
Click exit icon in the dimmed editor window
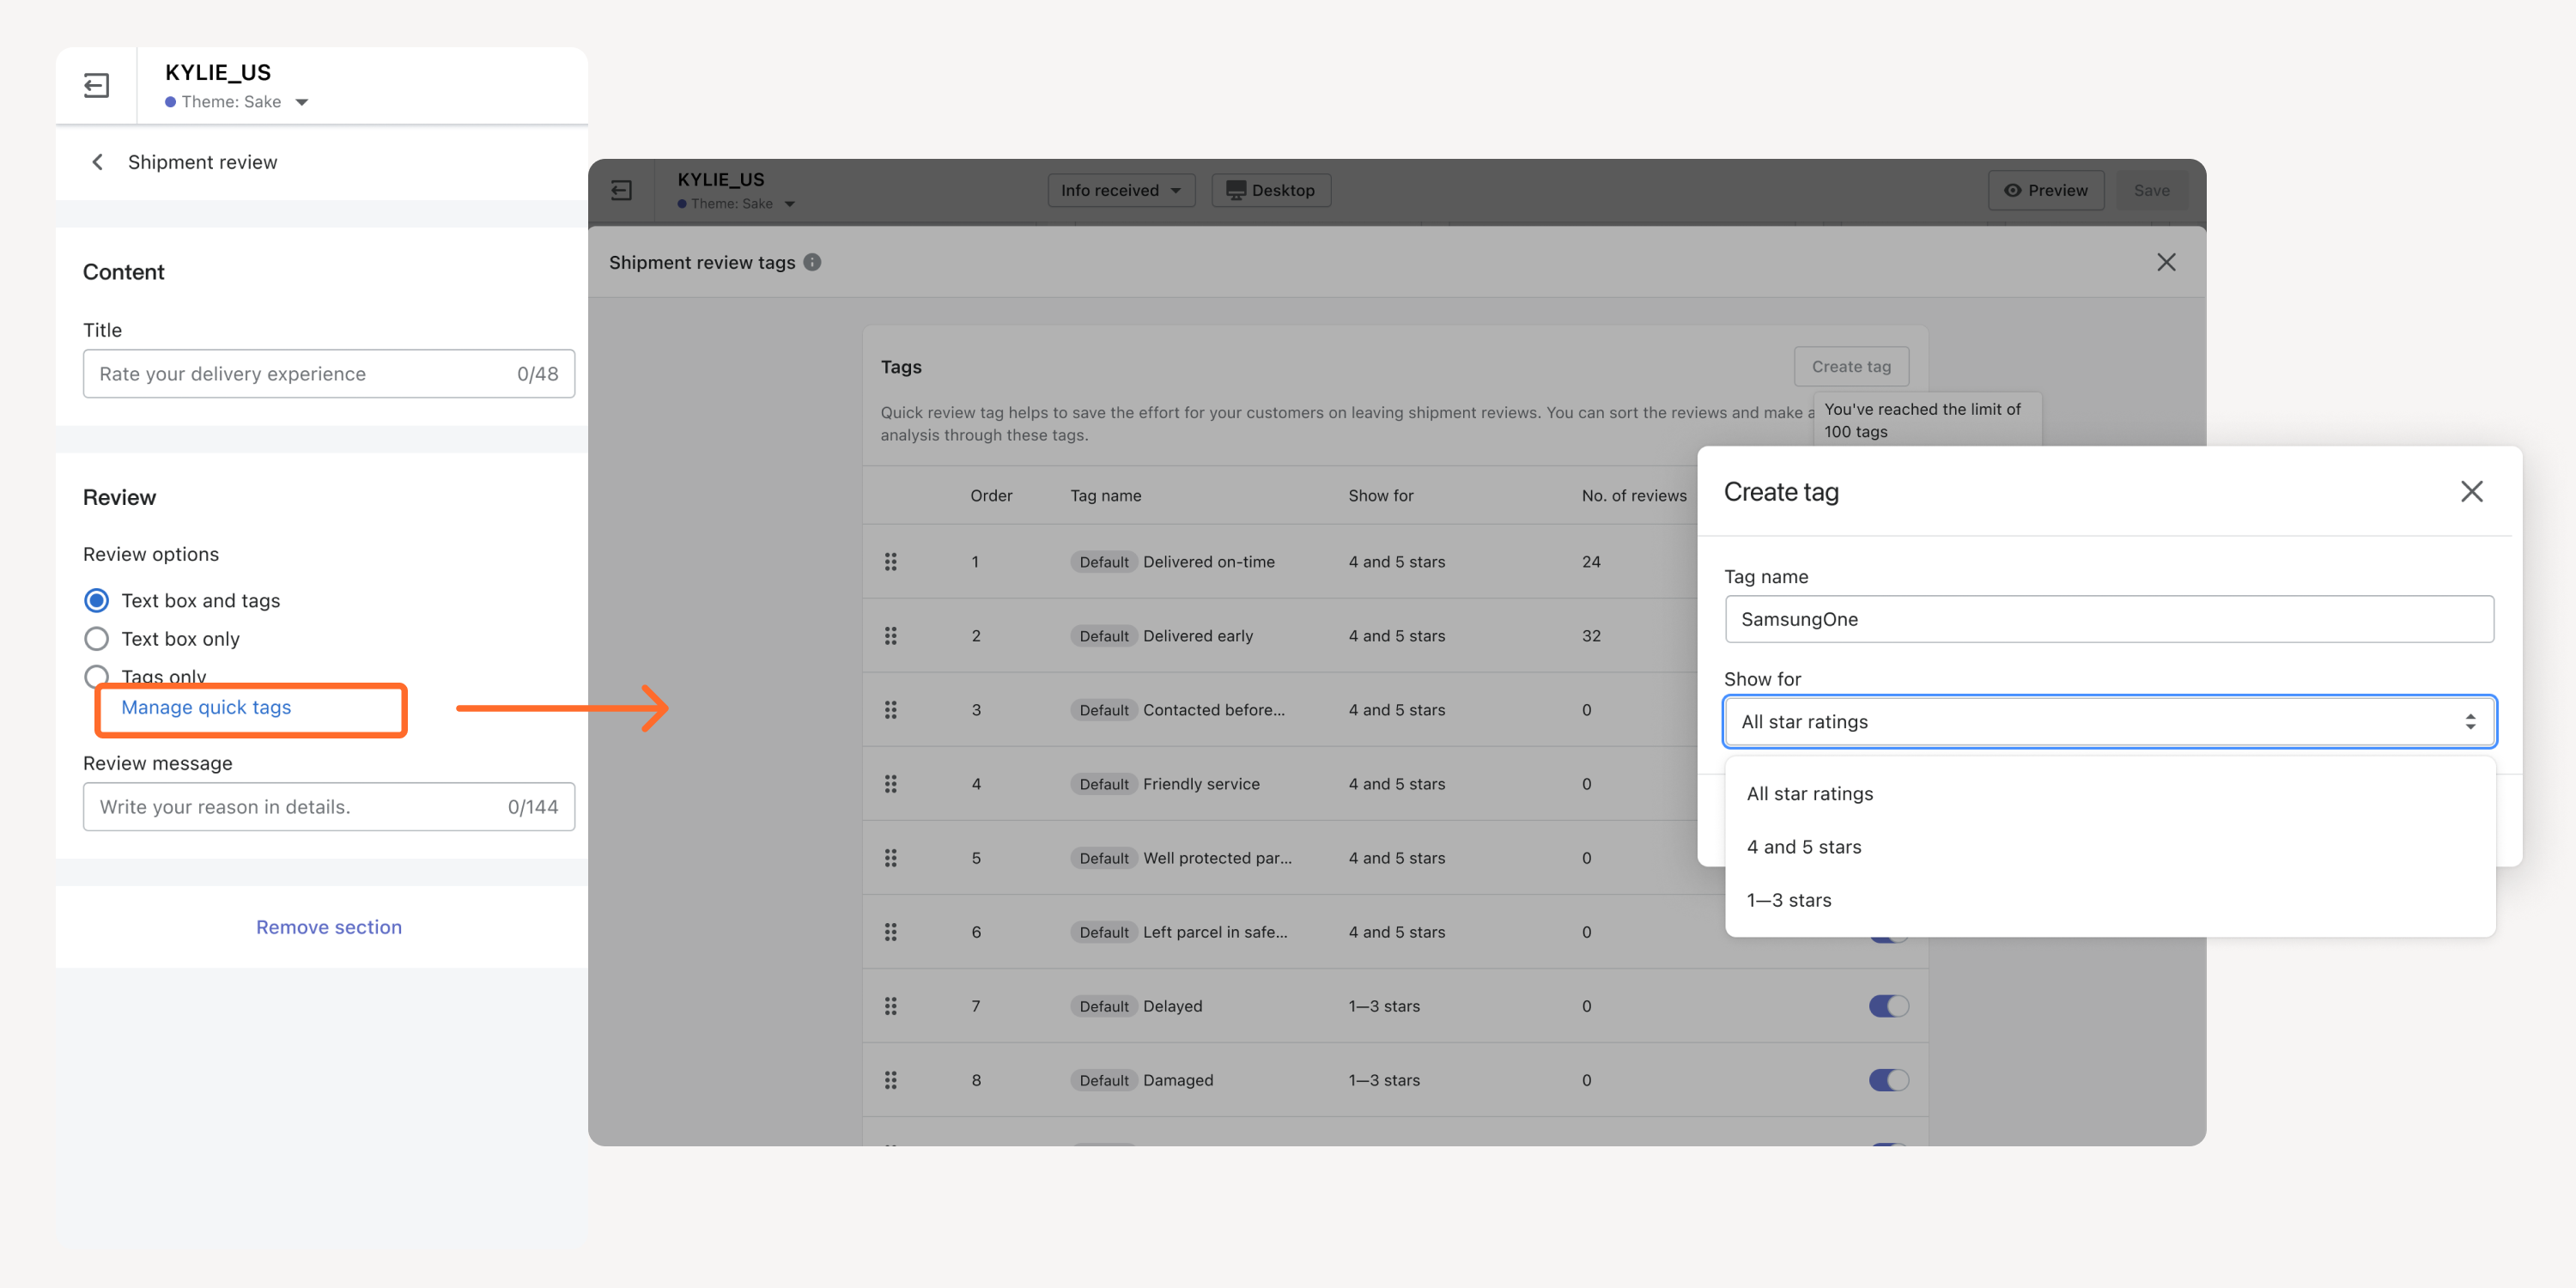tap(621, 190)
